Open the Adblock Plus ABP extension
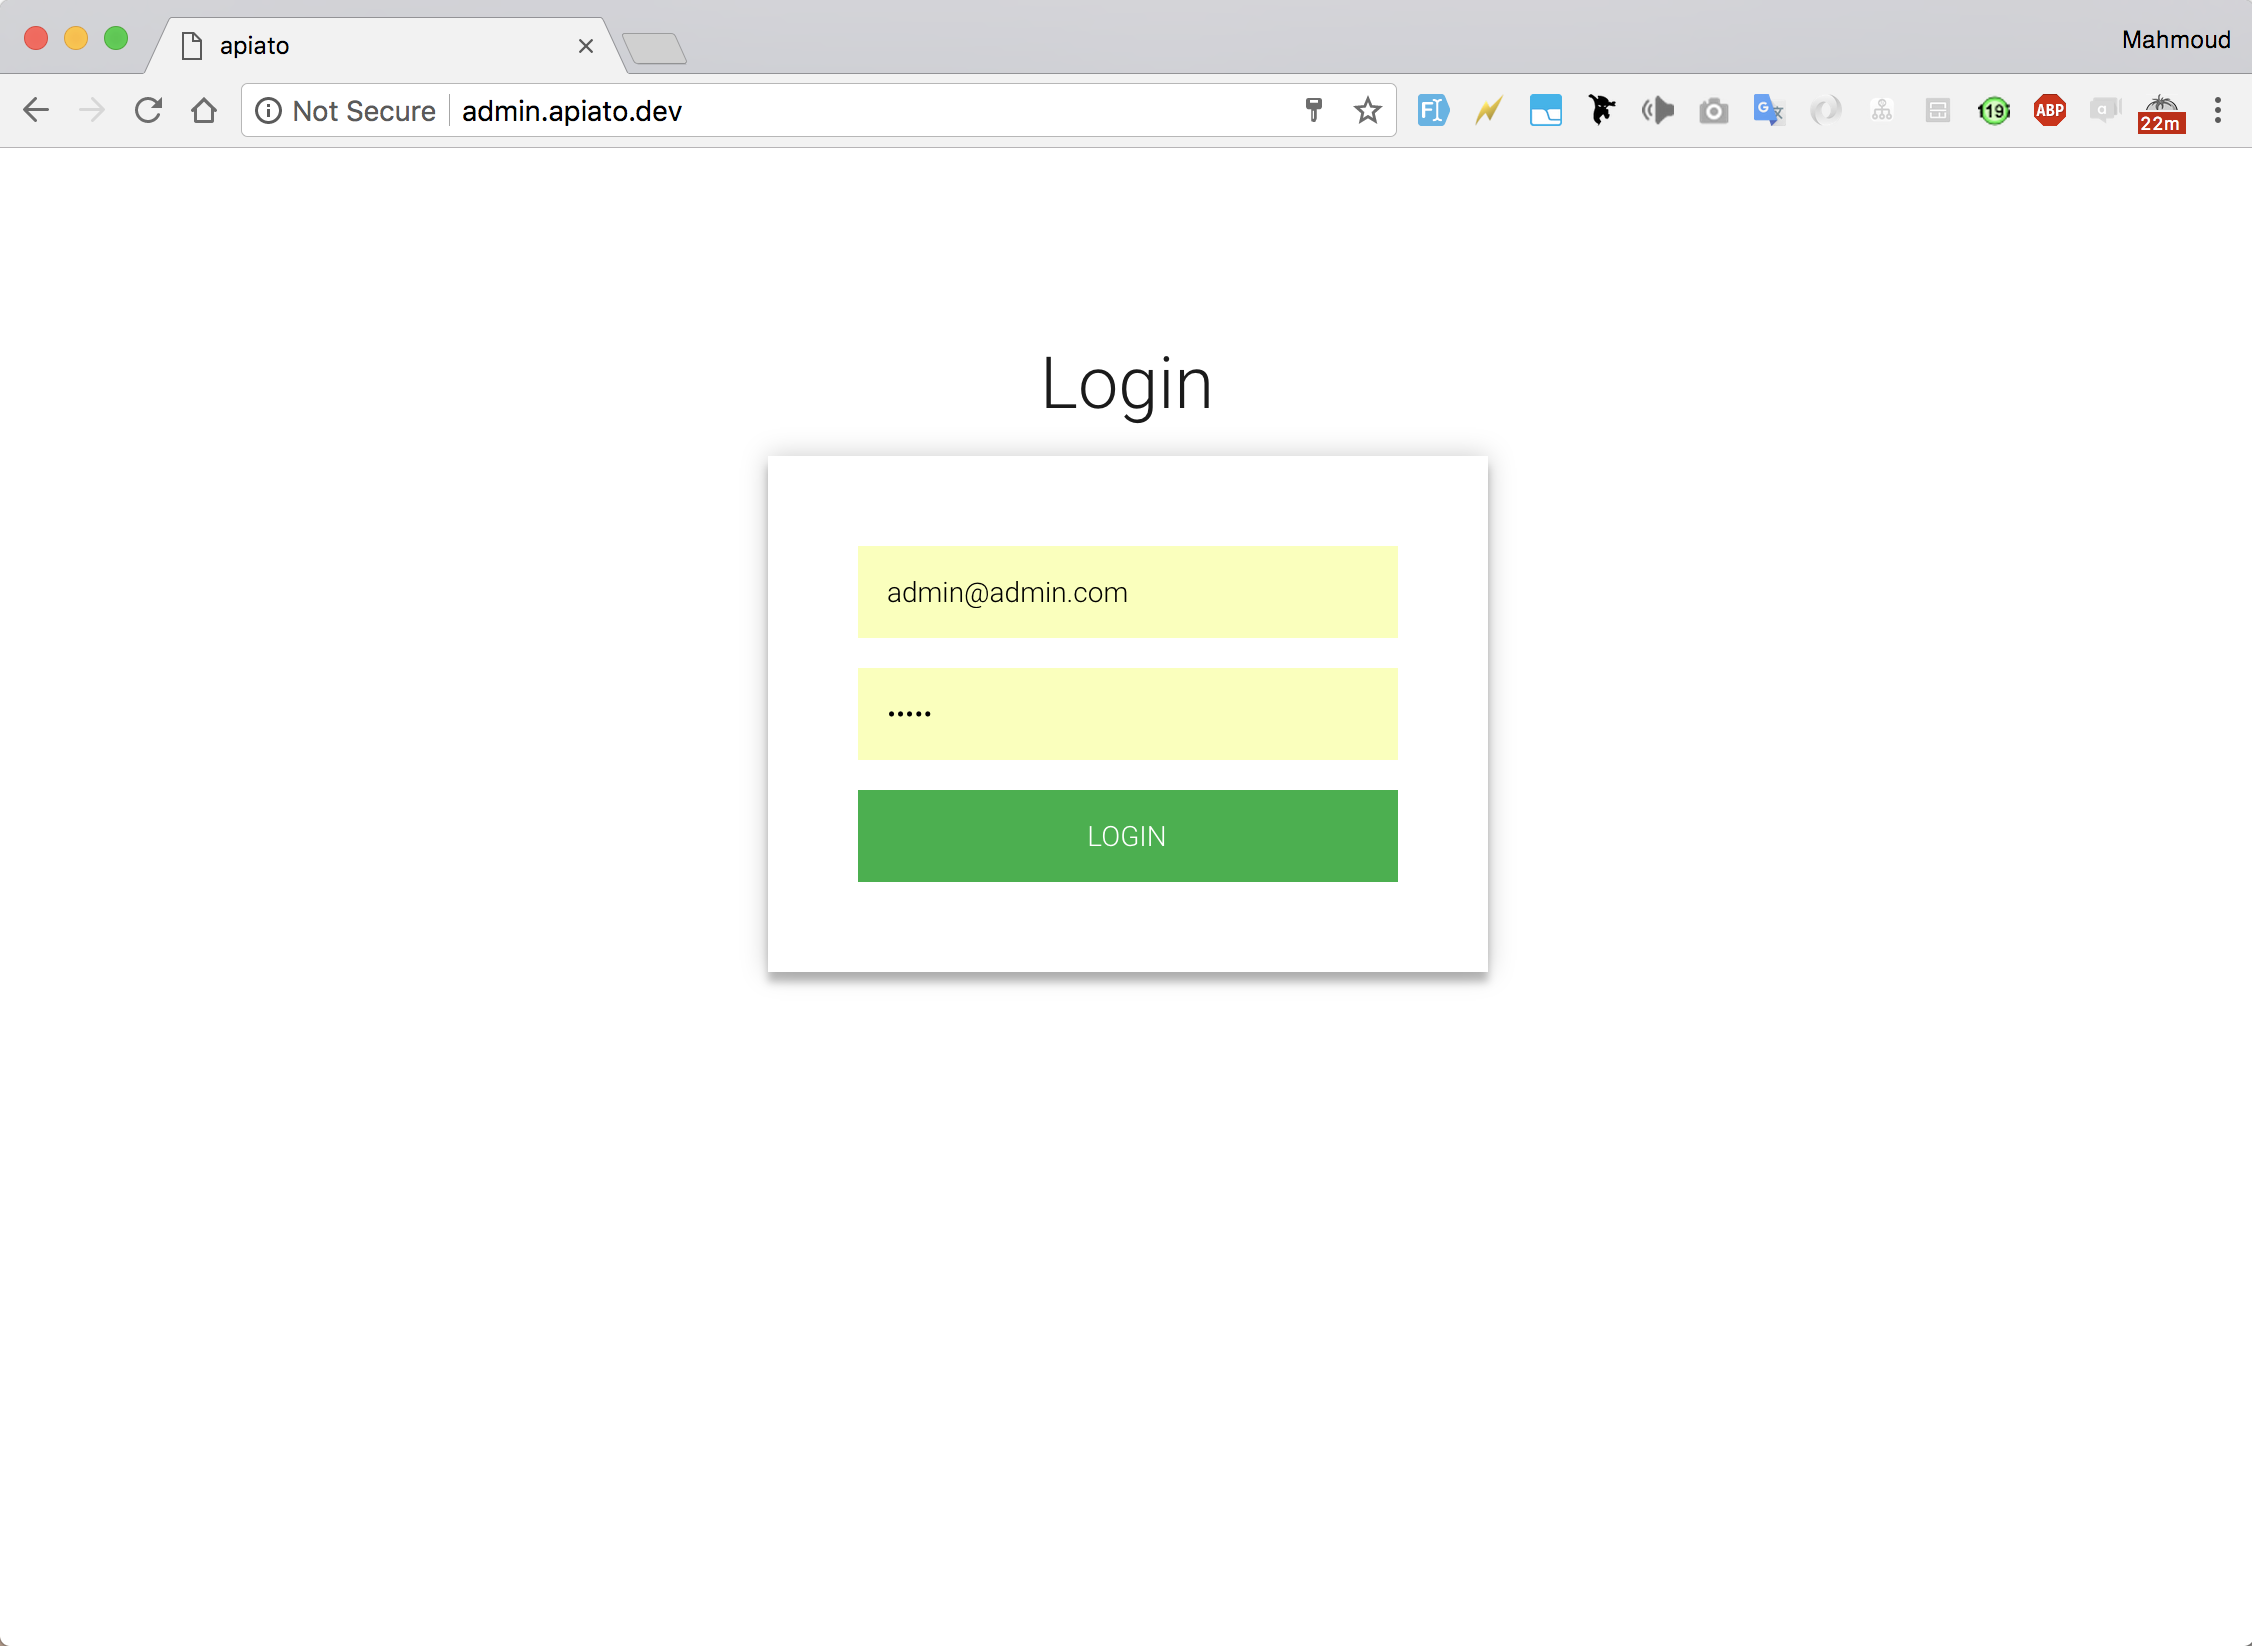 [x=2049, y=110]
